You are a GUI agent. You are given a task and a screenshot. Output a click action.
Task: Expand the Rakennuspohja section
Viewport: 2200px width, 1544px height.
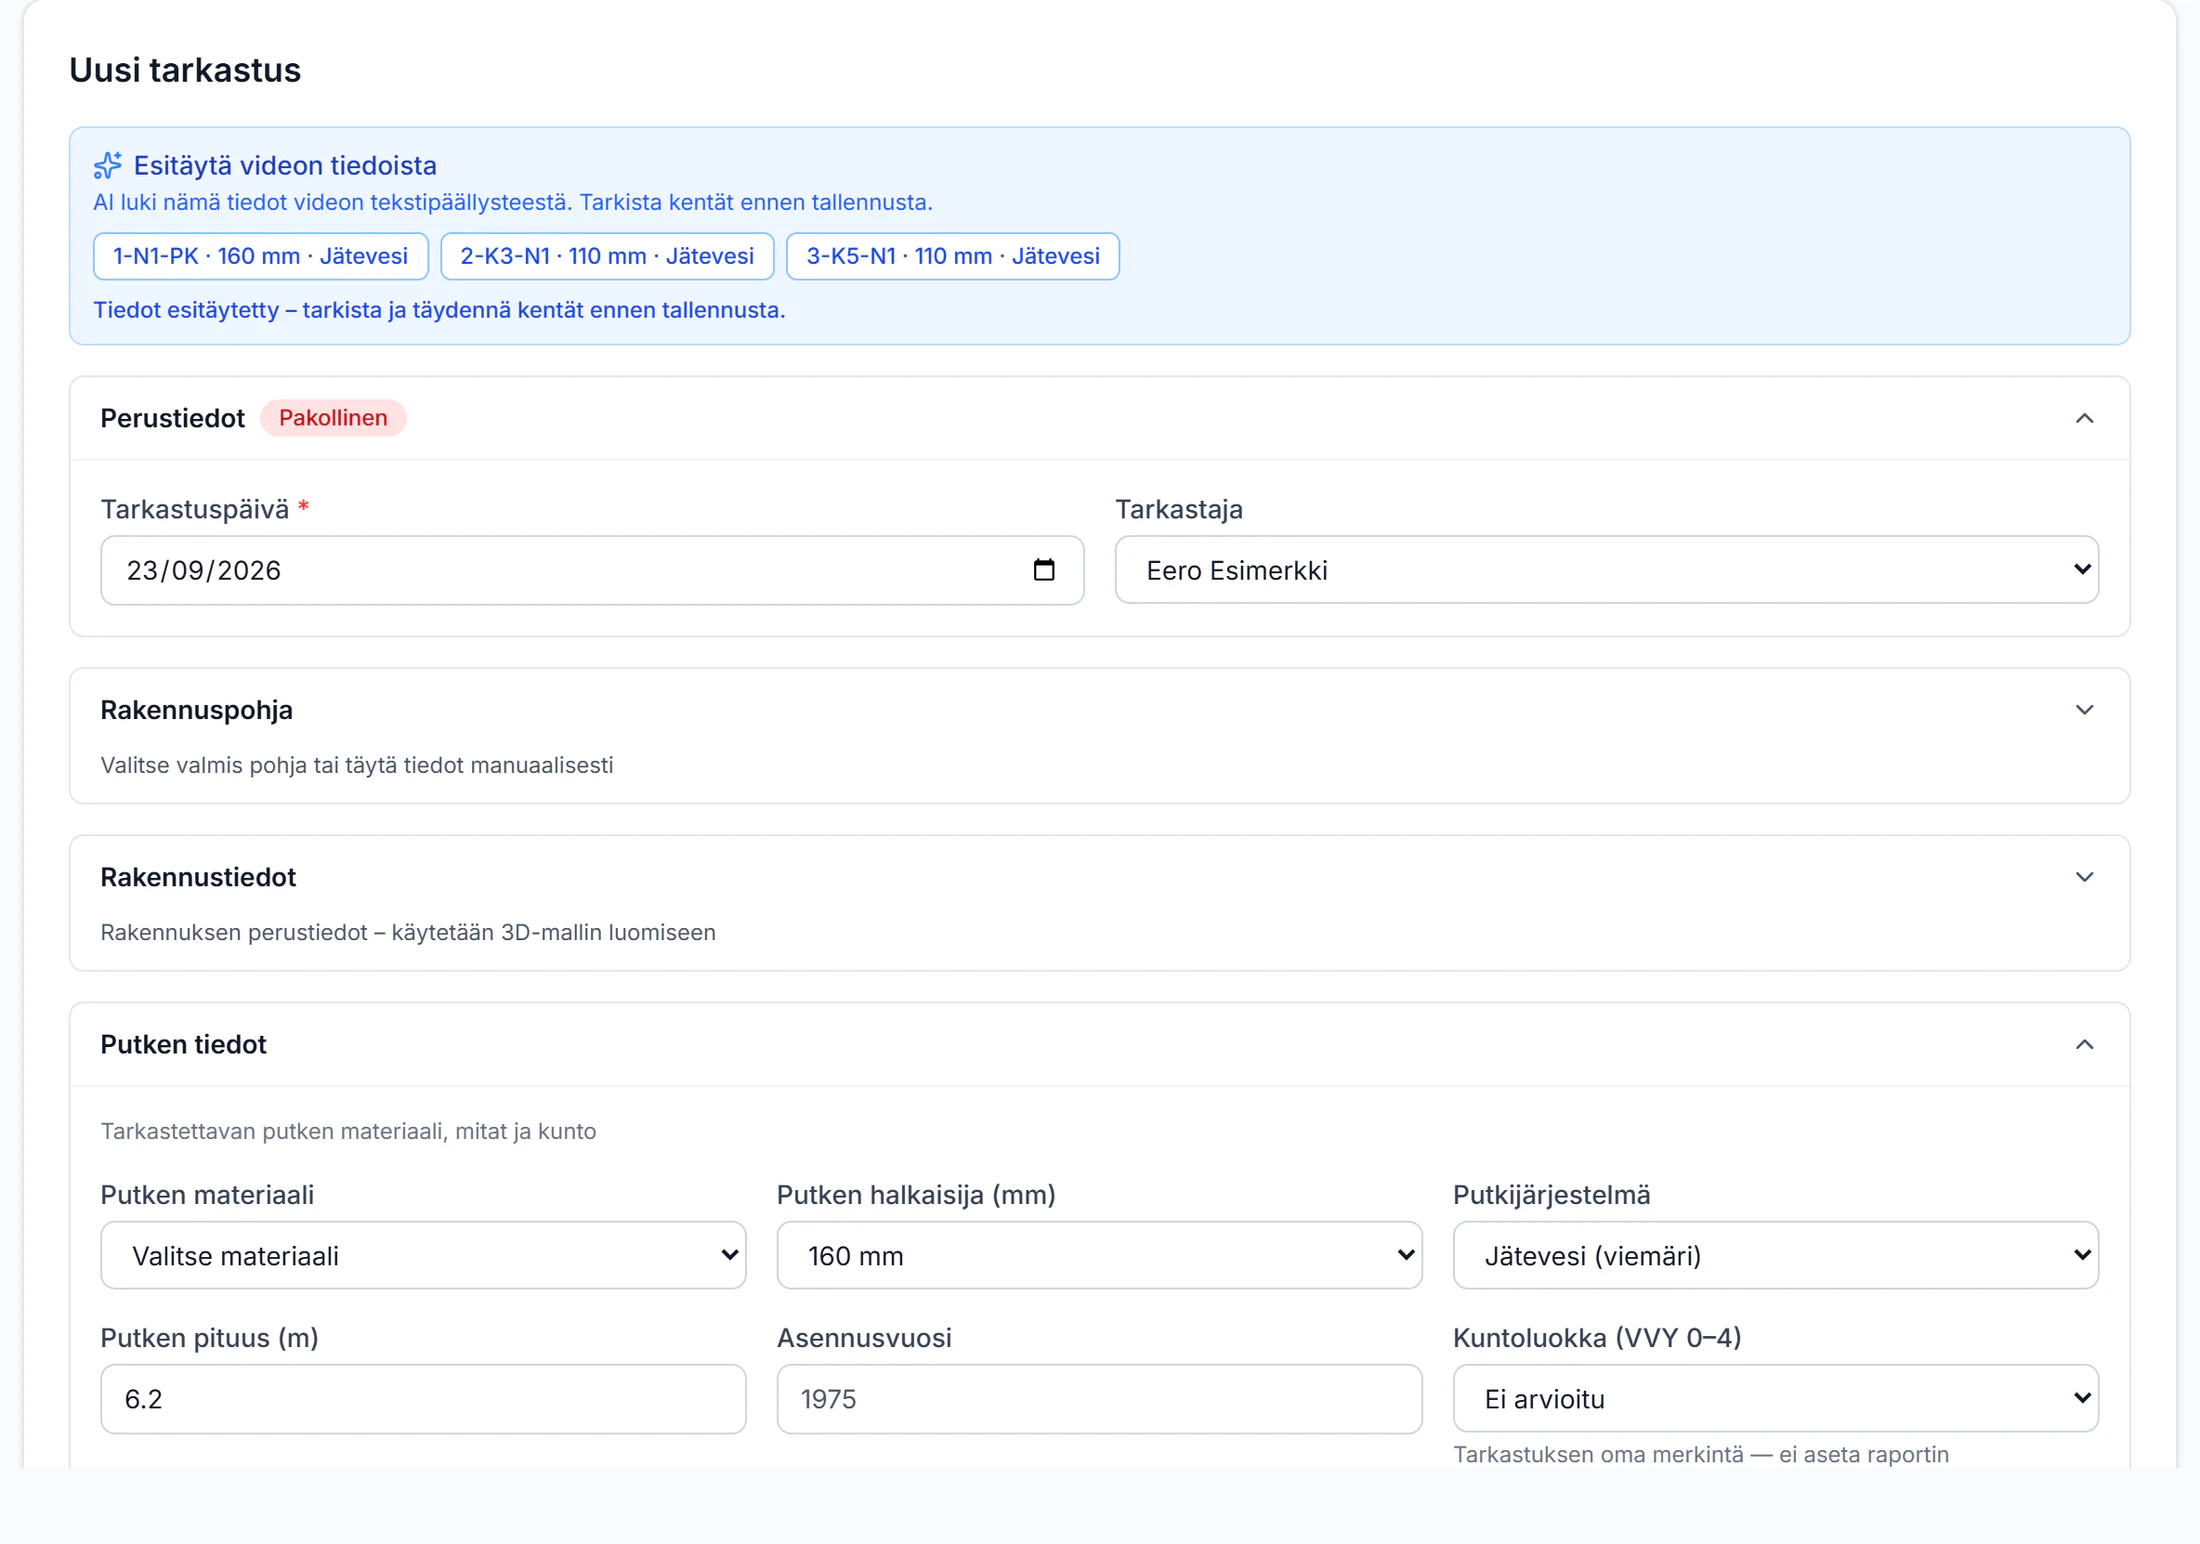pos(2084,710)
